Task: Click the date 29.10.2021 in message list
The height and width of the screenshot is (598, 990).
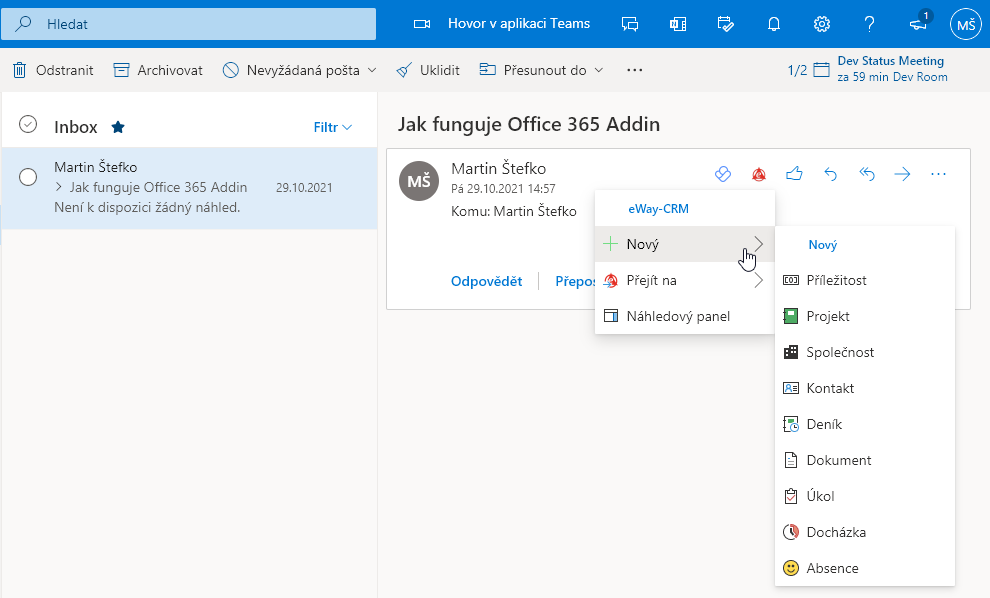Action: (x=304, y=188)
